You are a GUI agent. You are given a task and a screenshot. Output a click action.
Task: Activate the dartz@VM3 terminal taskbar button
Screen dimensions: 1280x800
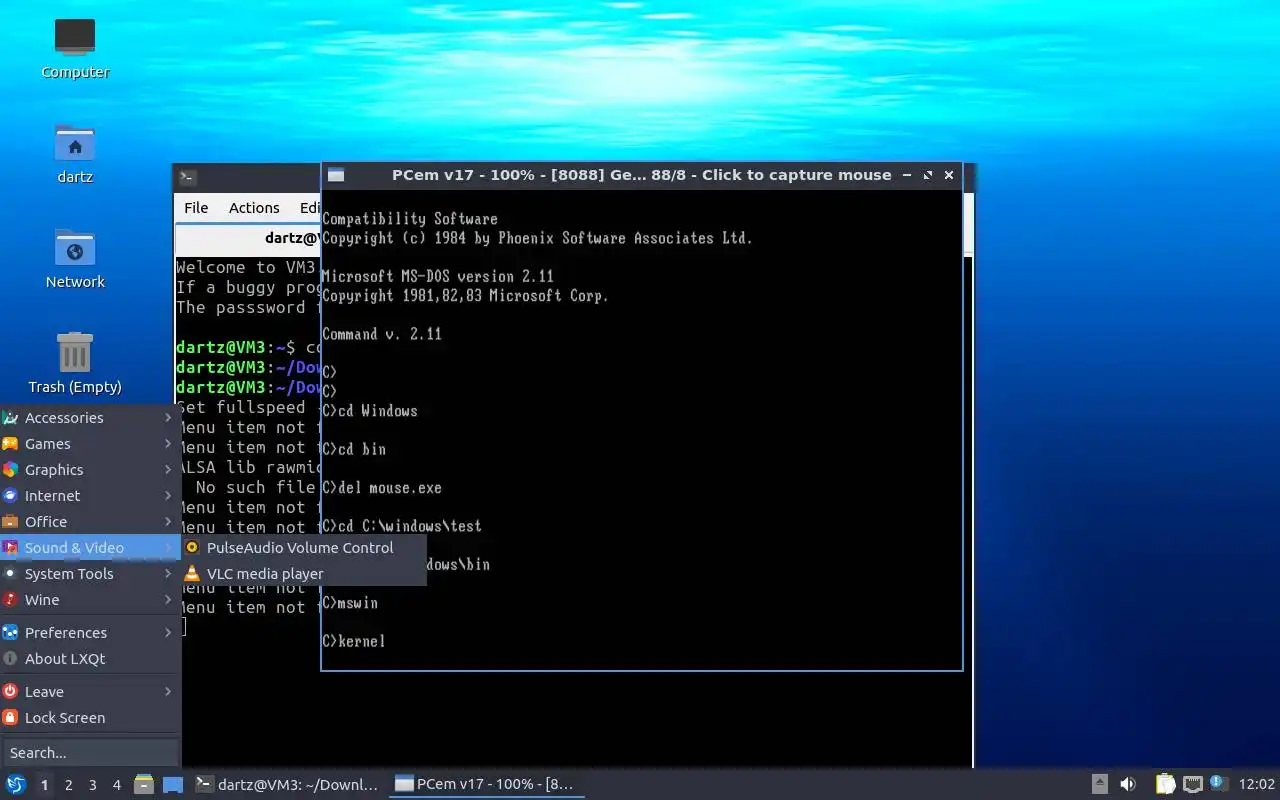pos(287,785)
